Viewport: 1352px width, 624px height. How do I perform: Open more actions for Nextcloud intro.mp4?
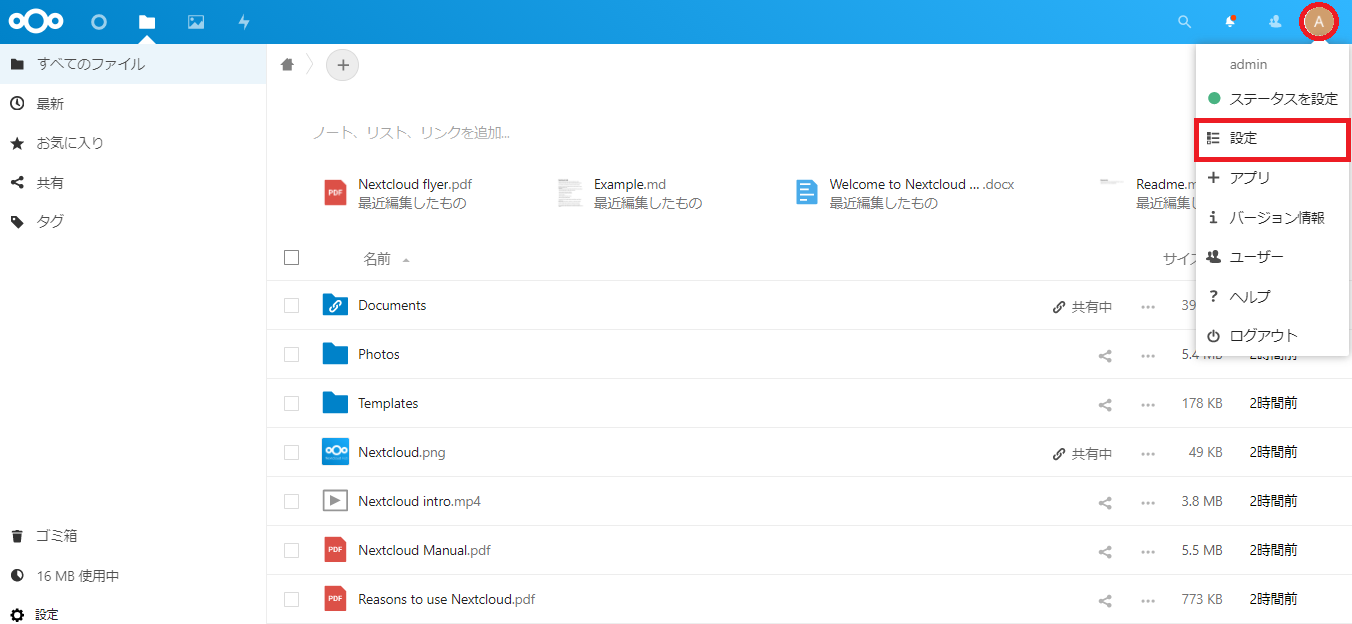1148,502
